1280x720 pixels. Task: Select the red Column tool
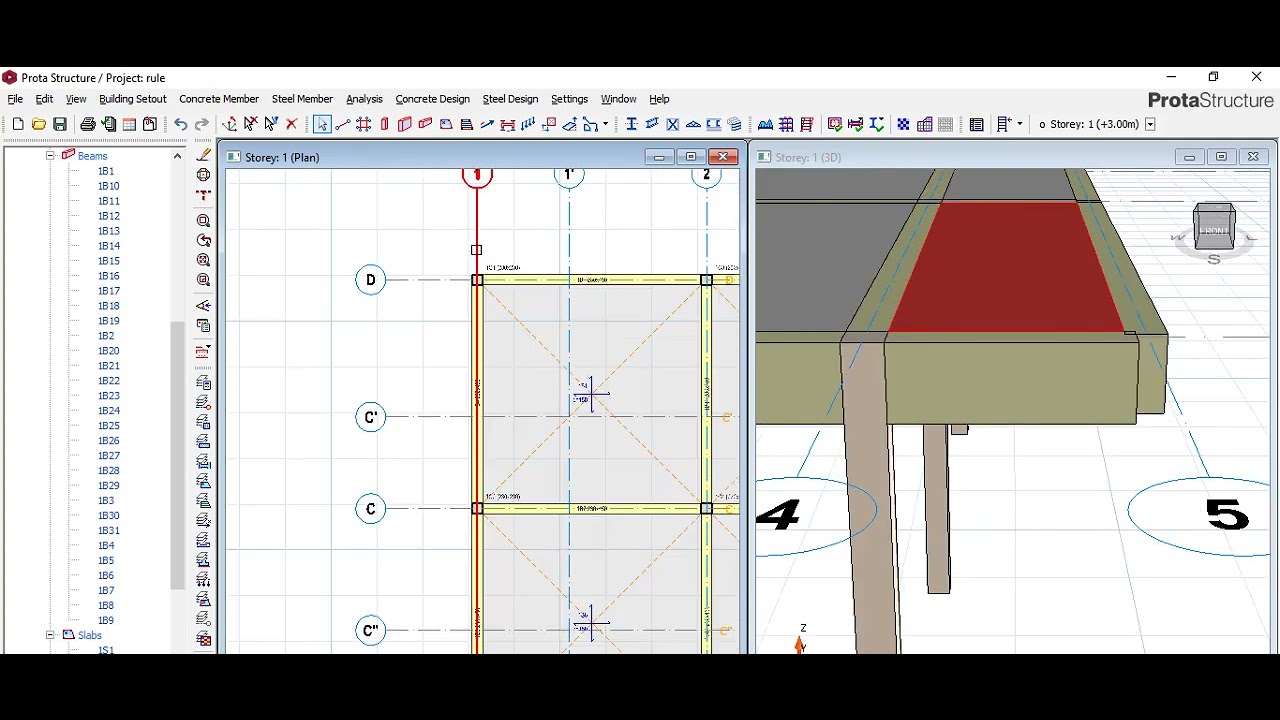tap(384, 124)
